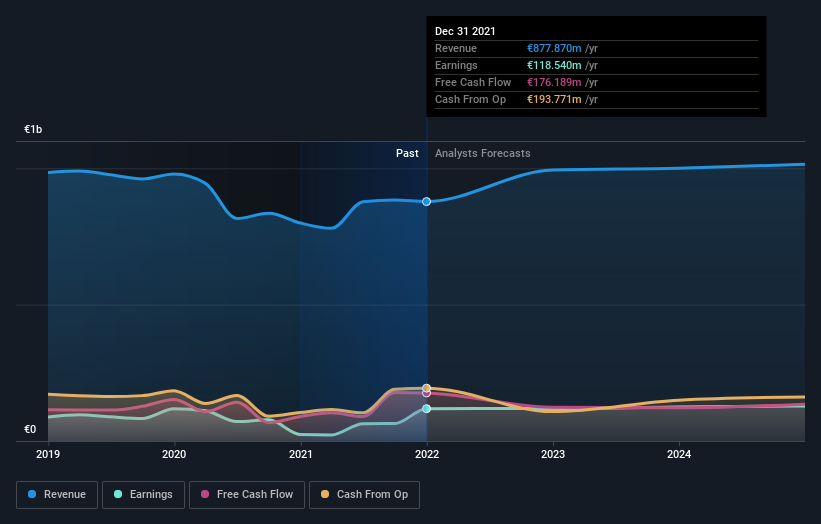
Task: Click the €1b y-axis label
Action: [33, 129]
